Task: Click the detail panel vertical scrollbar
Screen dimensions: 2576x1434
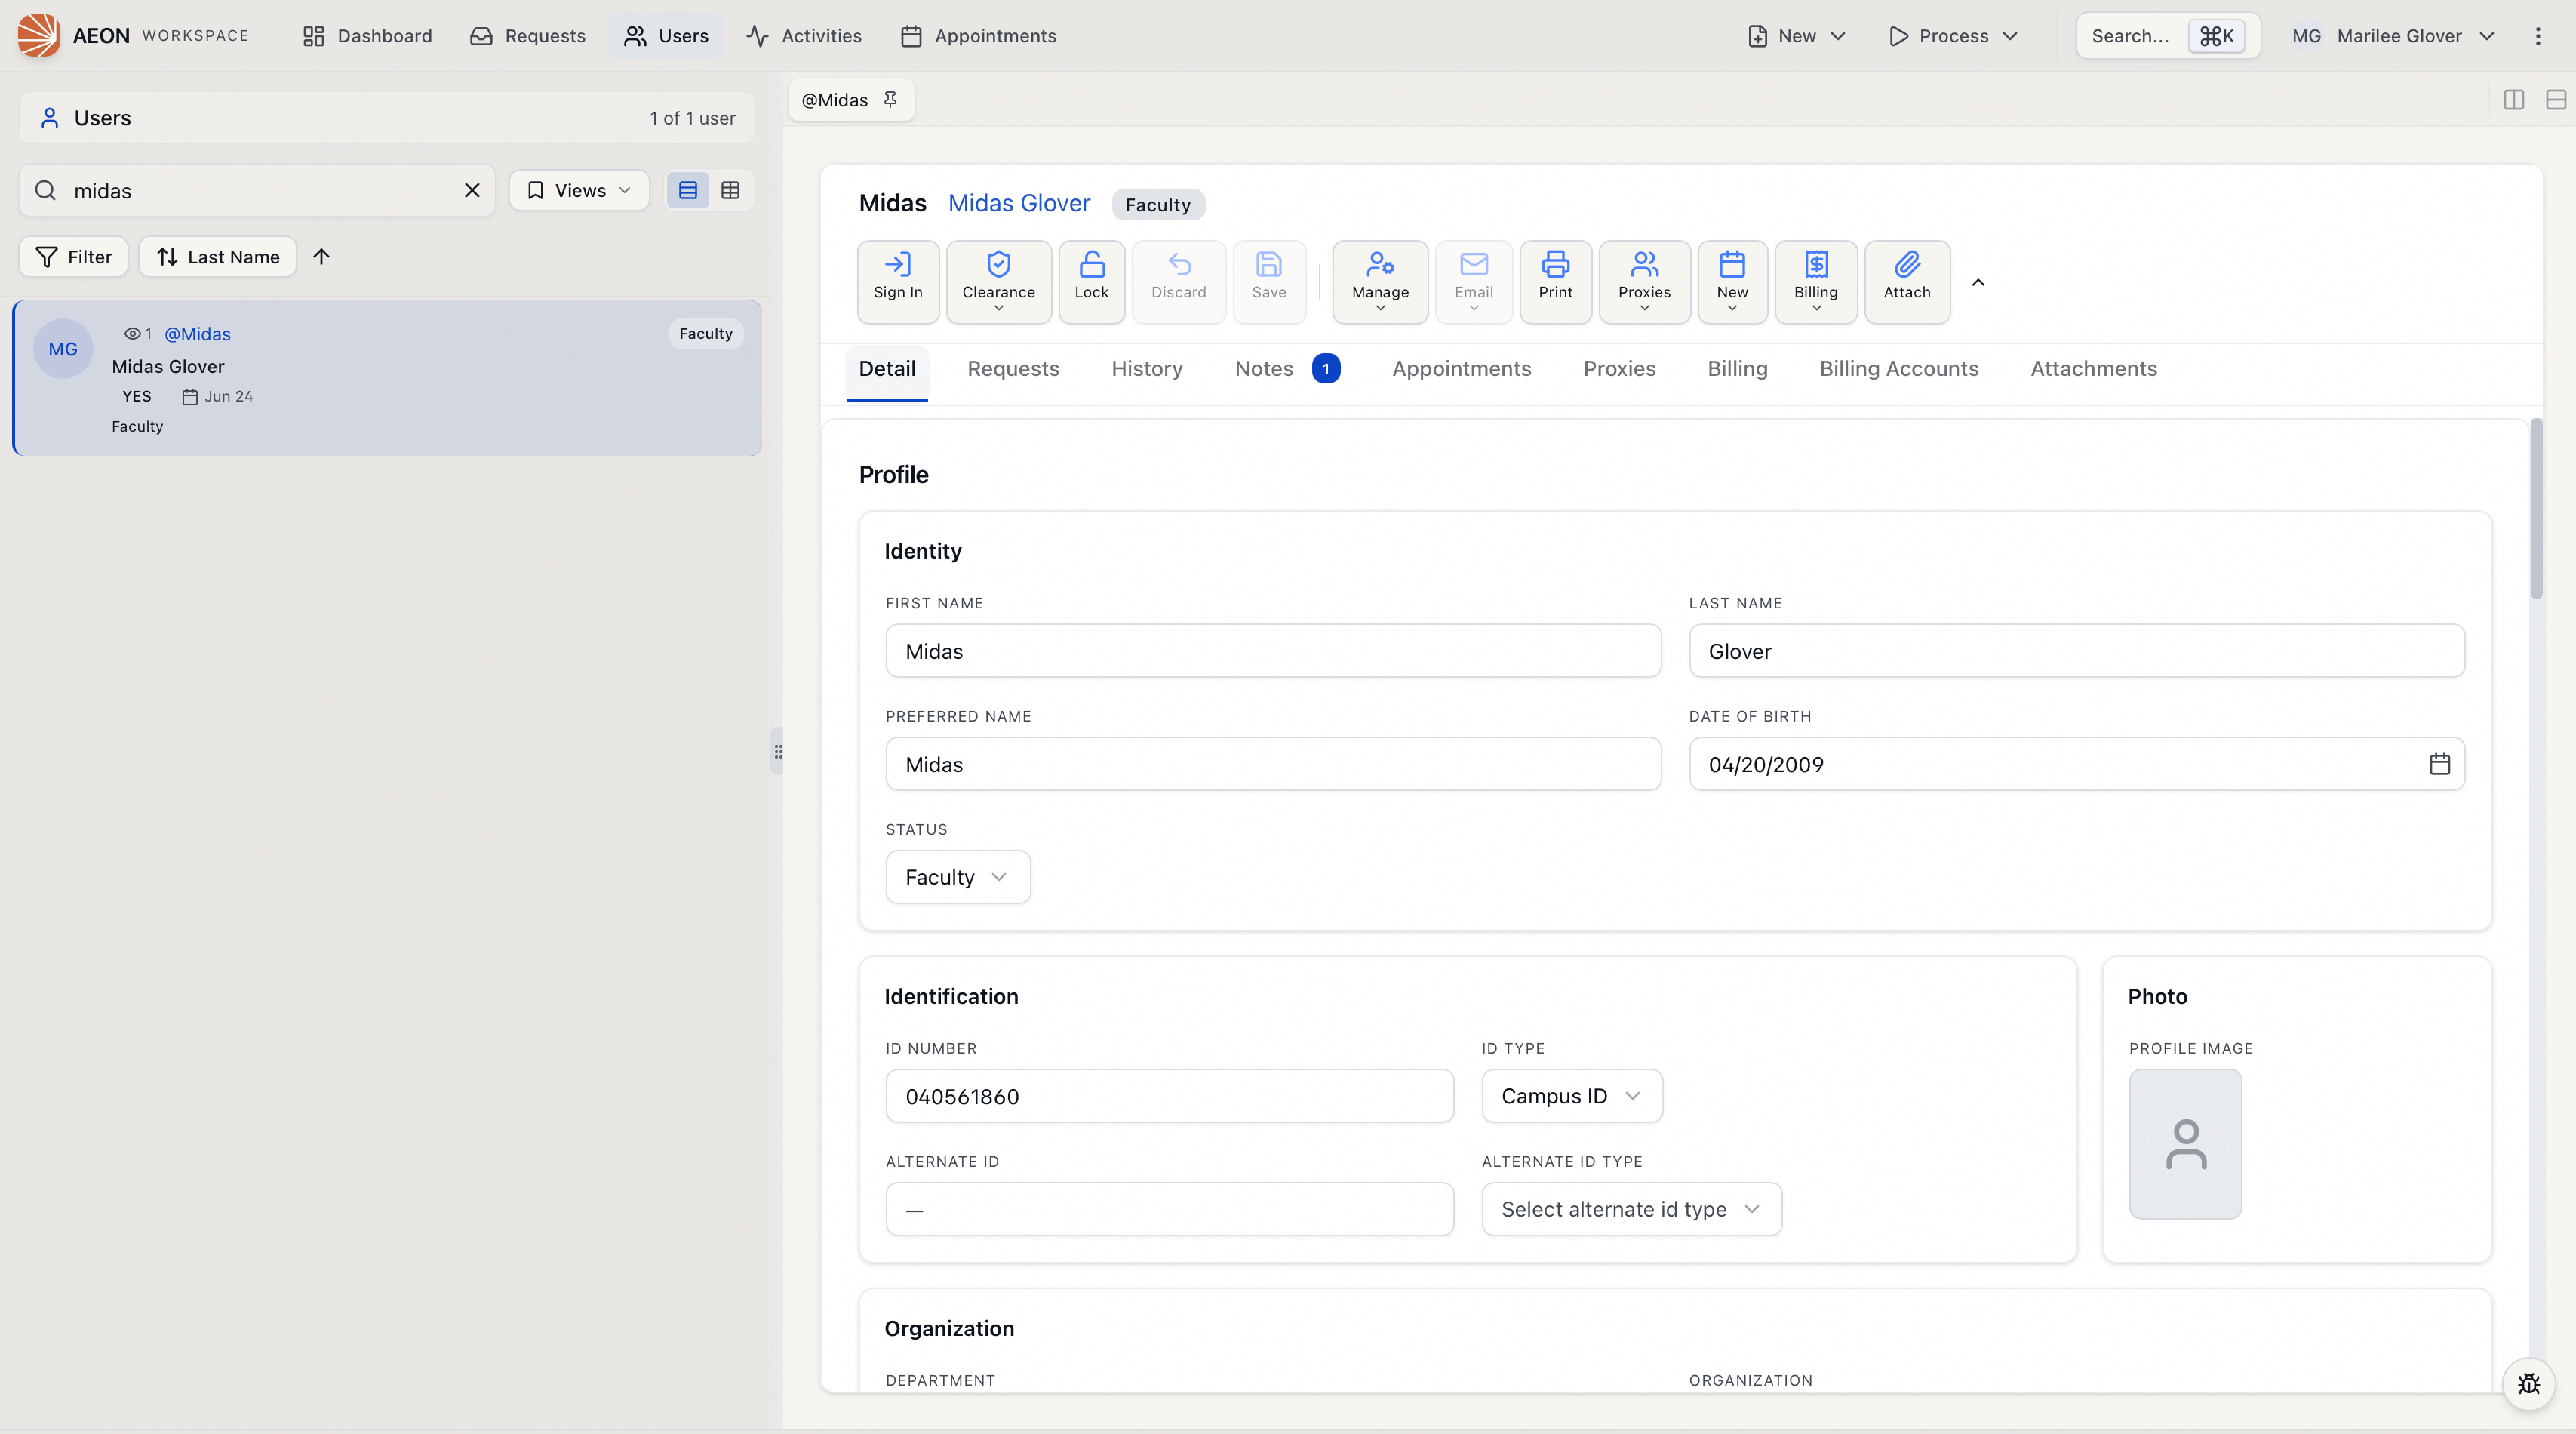Action: pyautogui.click(x=2536, y=510)
